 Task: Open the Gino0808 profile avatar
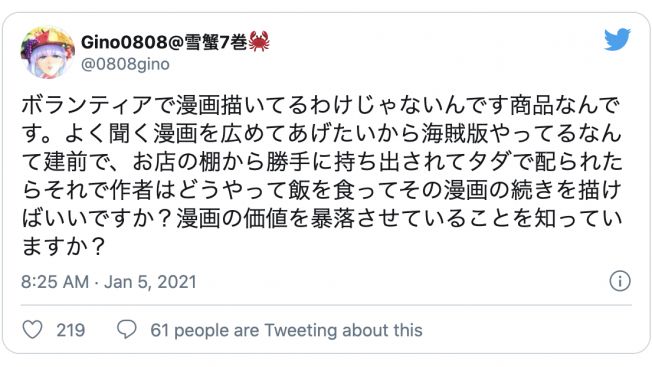(x=48, y=52)
